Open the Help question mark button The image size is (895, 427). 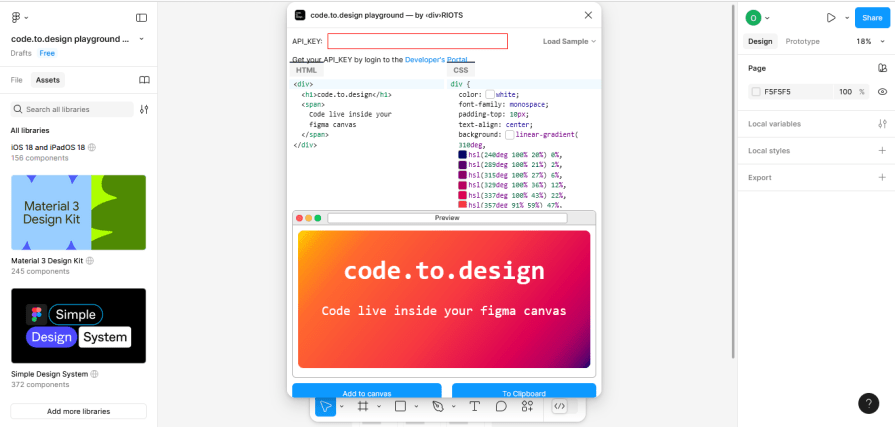(x=869, y=403)
